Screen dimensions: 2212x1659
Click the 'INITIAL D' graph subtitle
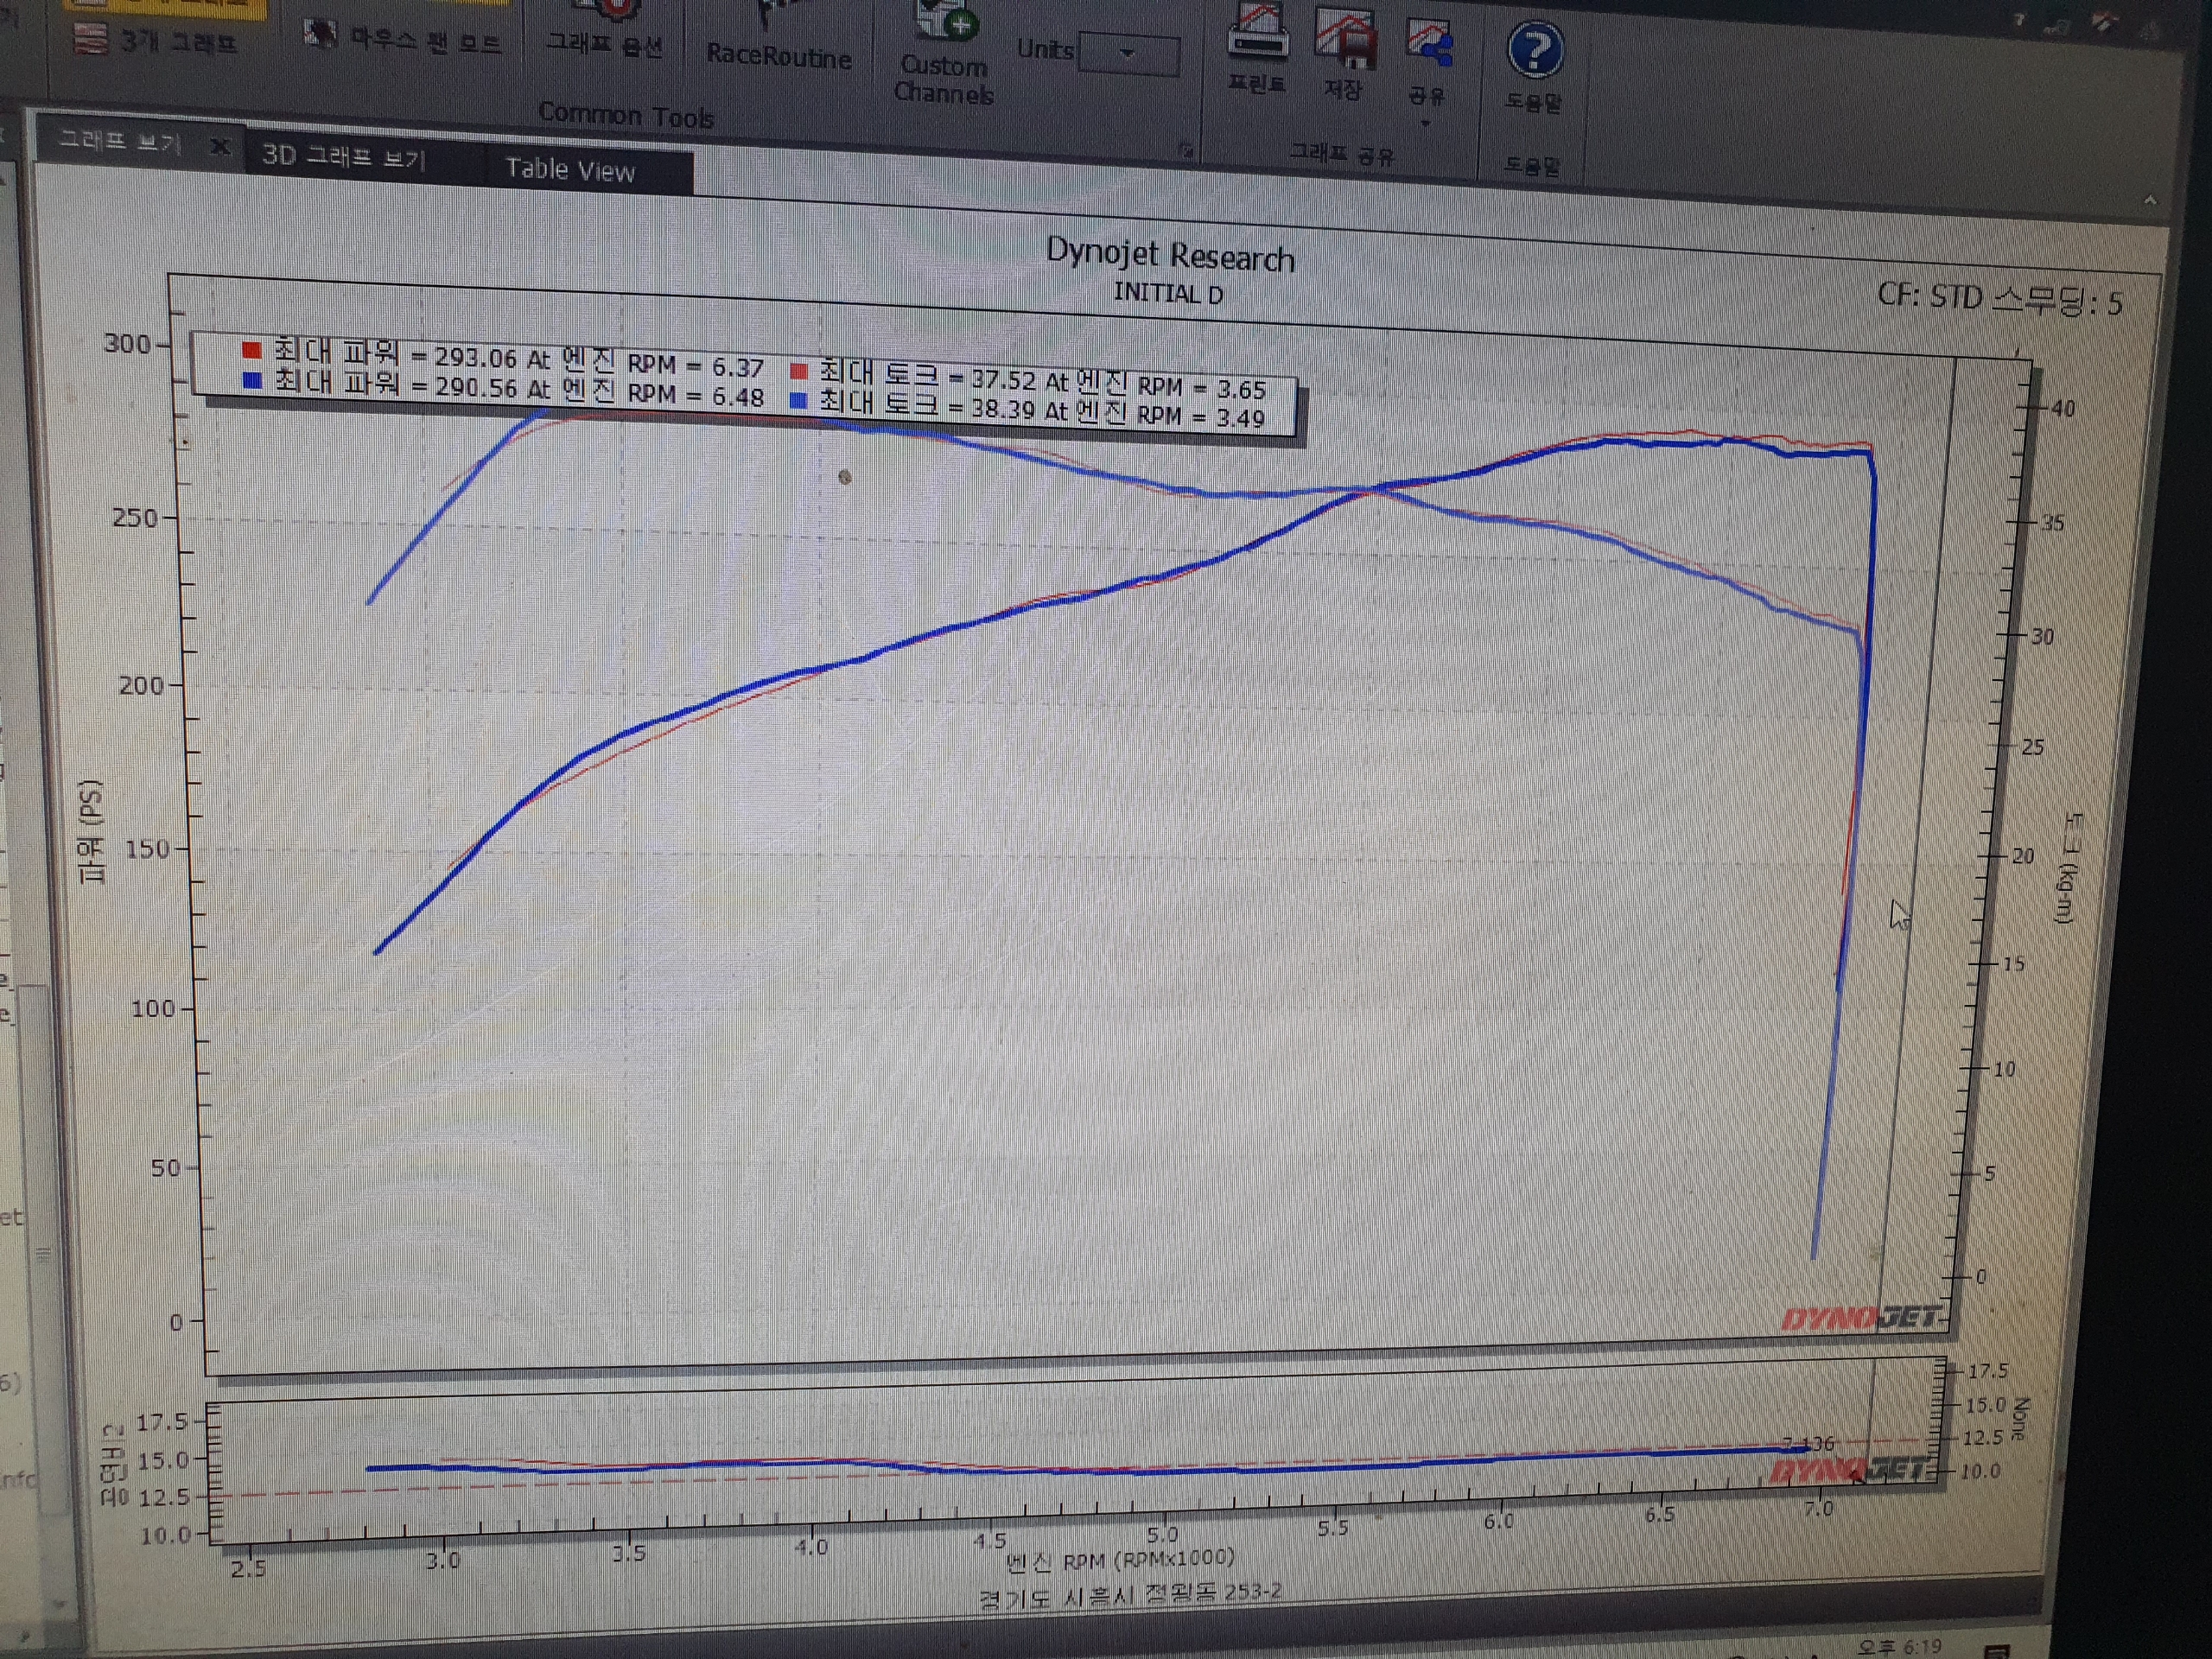pos(1168,293)
